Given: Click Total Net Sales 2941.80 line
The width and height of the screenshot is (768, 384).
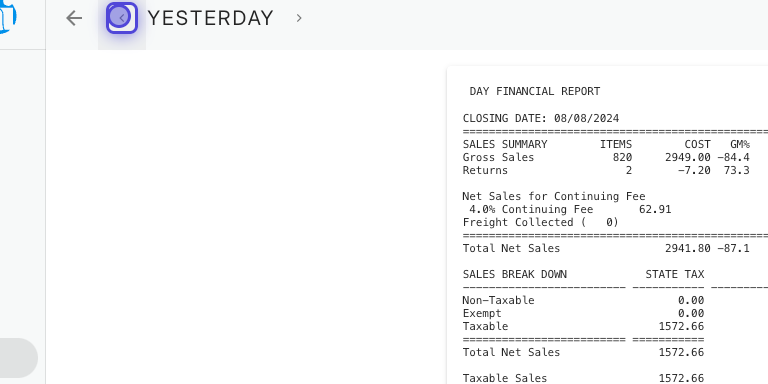Looking at the screenshot, I should click(606, 248).
